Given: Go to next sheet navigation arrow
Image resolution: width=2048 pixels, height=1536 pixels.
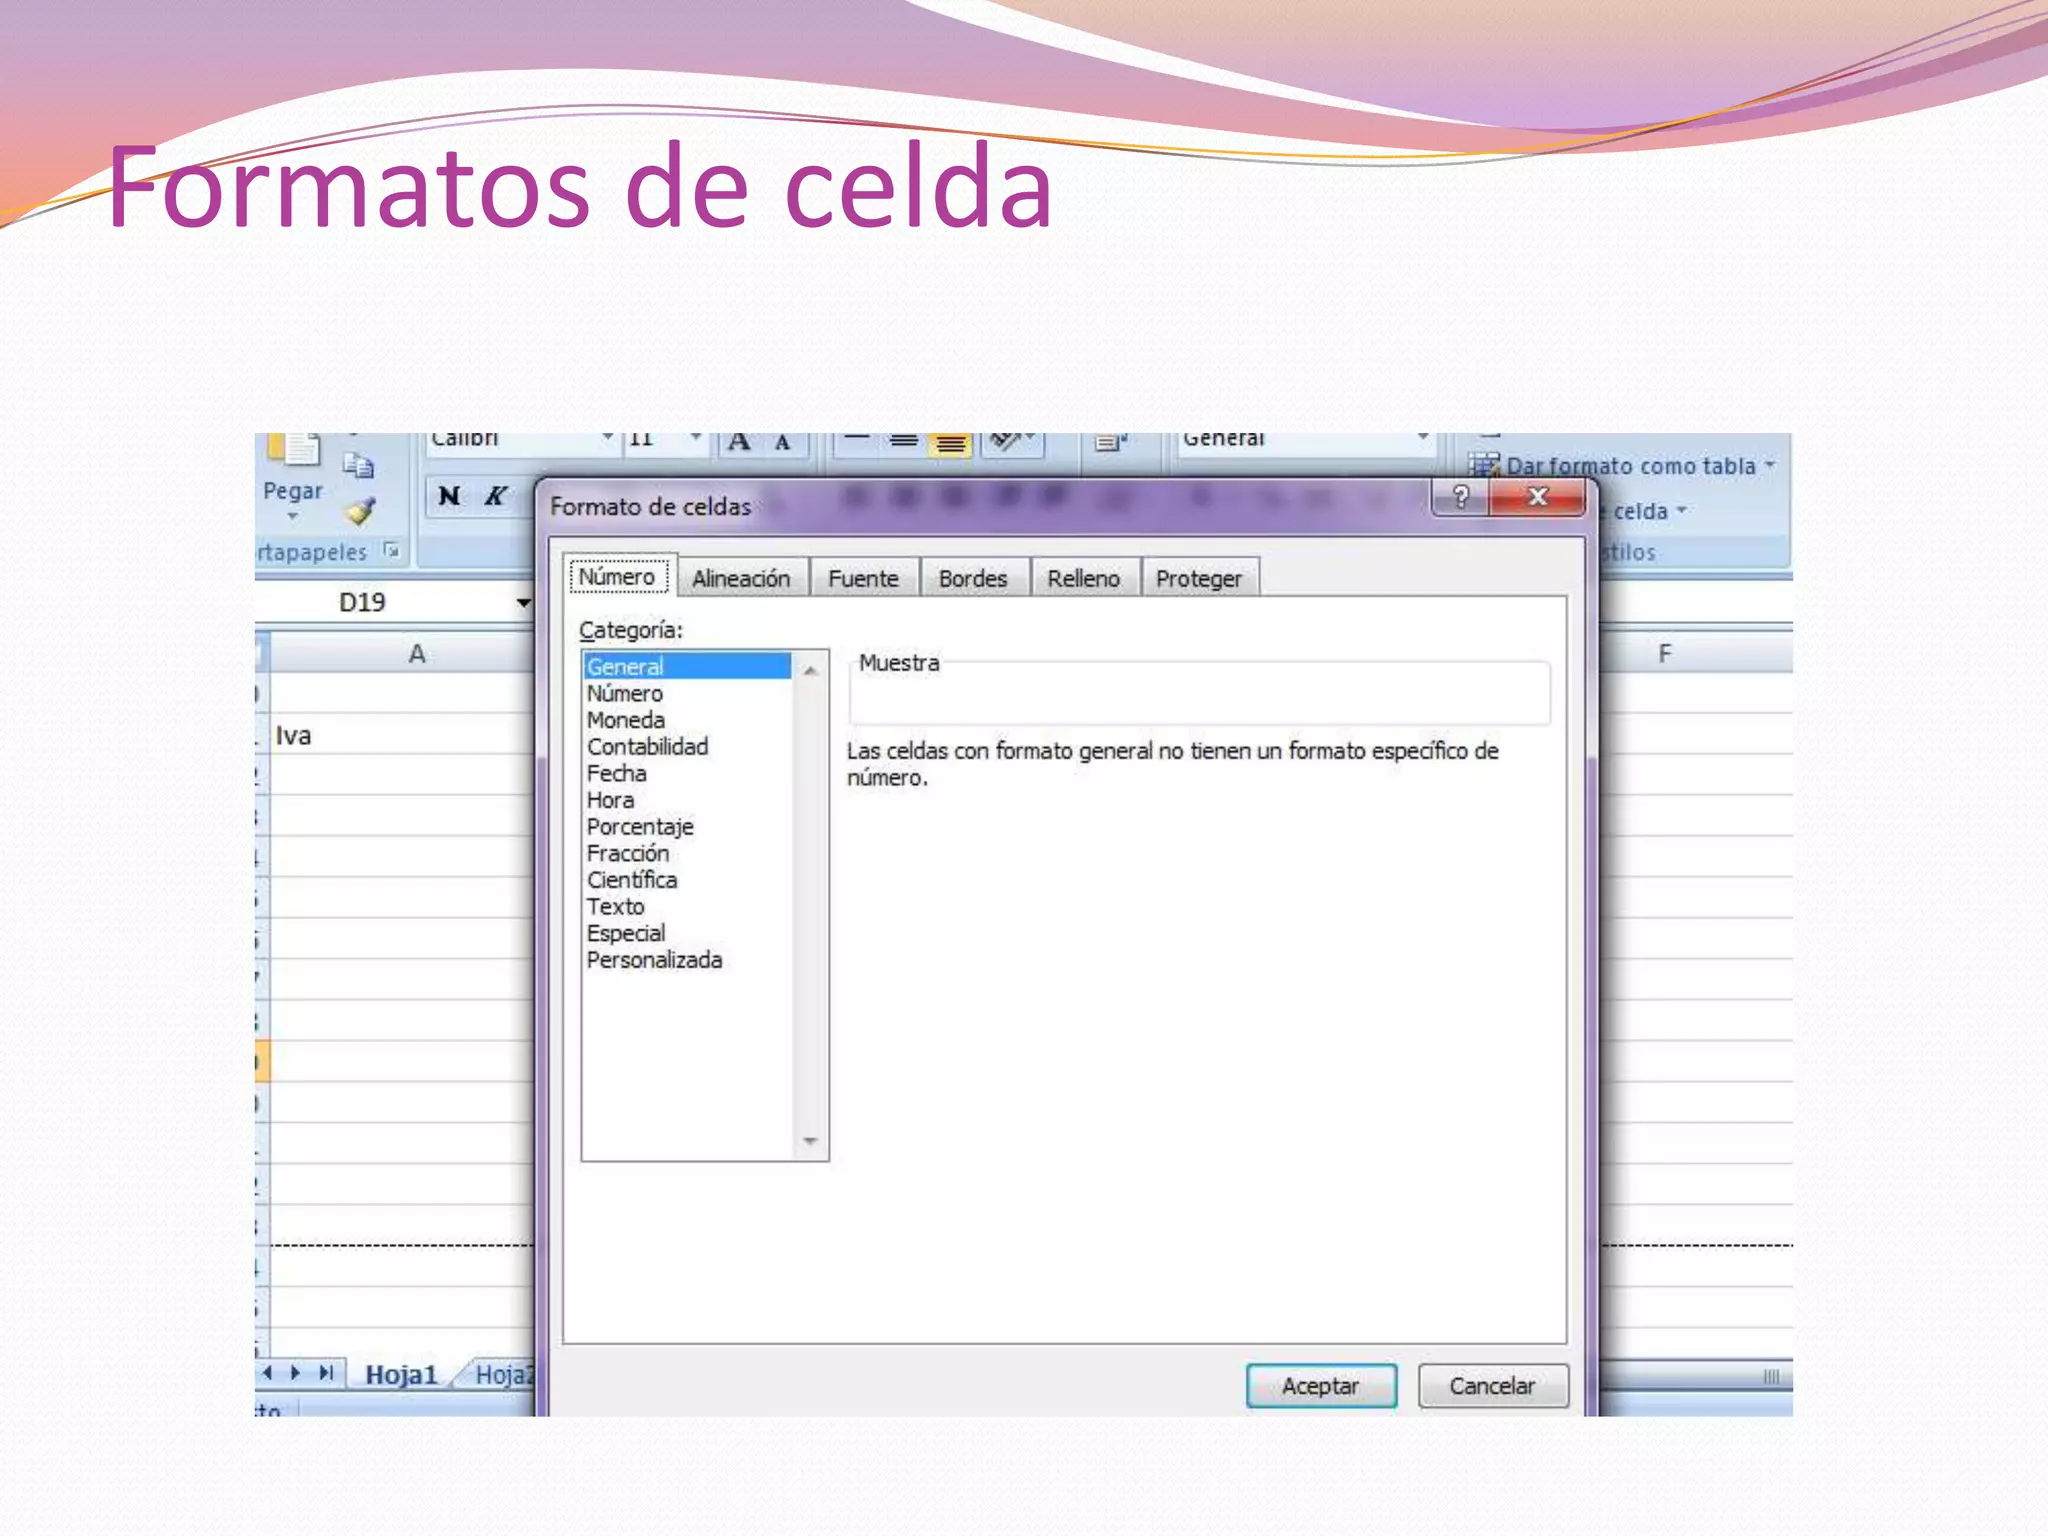Looking at the screenshot, I should coord(295,1373).
